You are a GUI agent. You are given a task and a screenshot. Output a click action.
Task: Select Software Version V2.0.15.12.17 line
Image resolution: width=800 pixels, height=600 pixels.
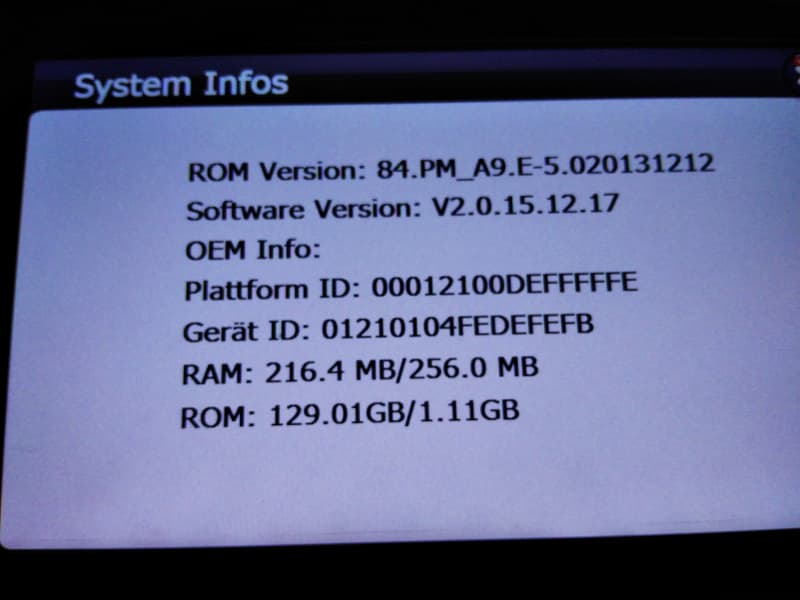(x=403, y=208)
